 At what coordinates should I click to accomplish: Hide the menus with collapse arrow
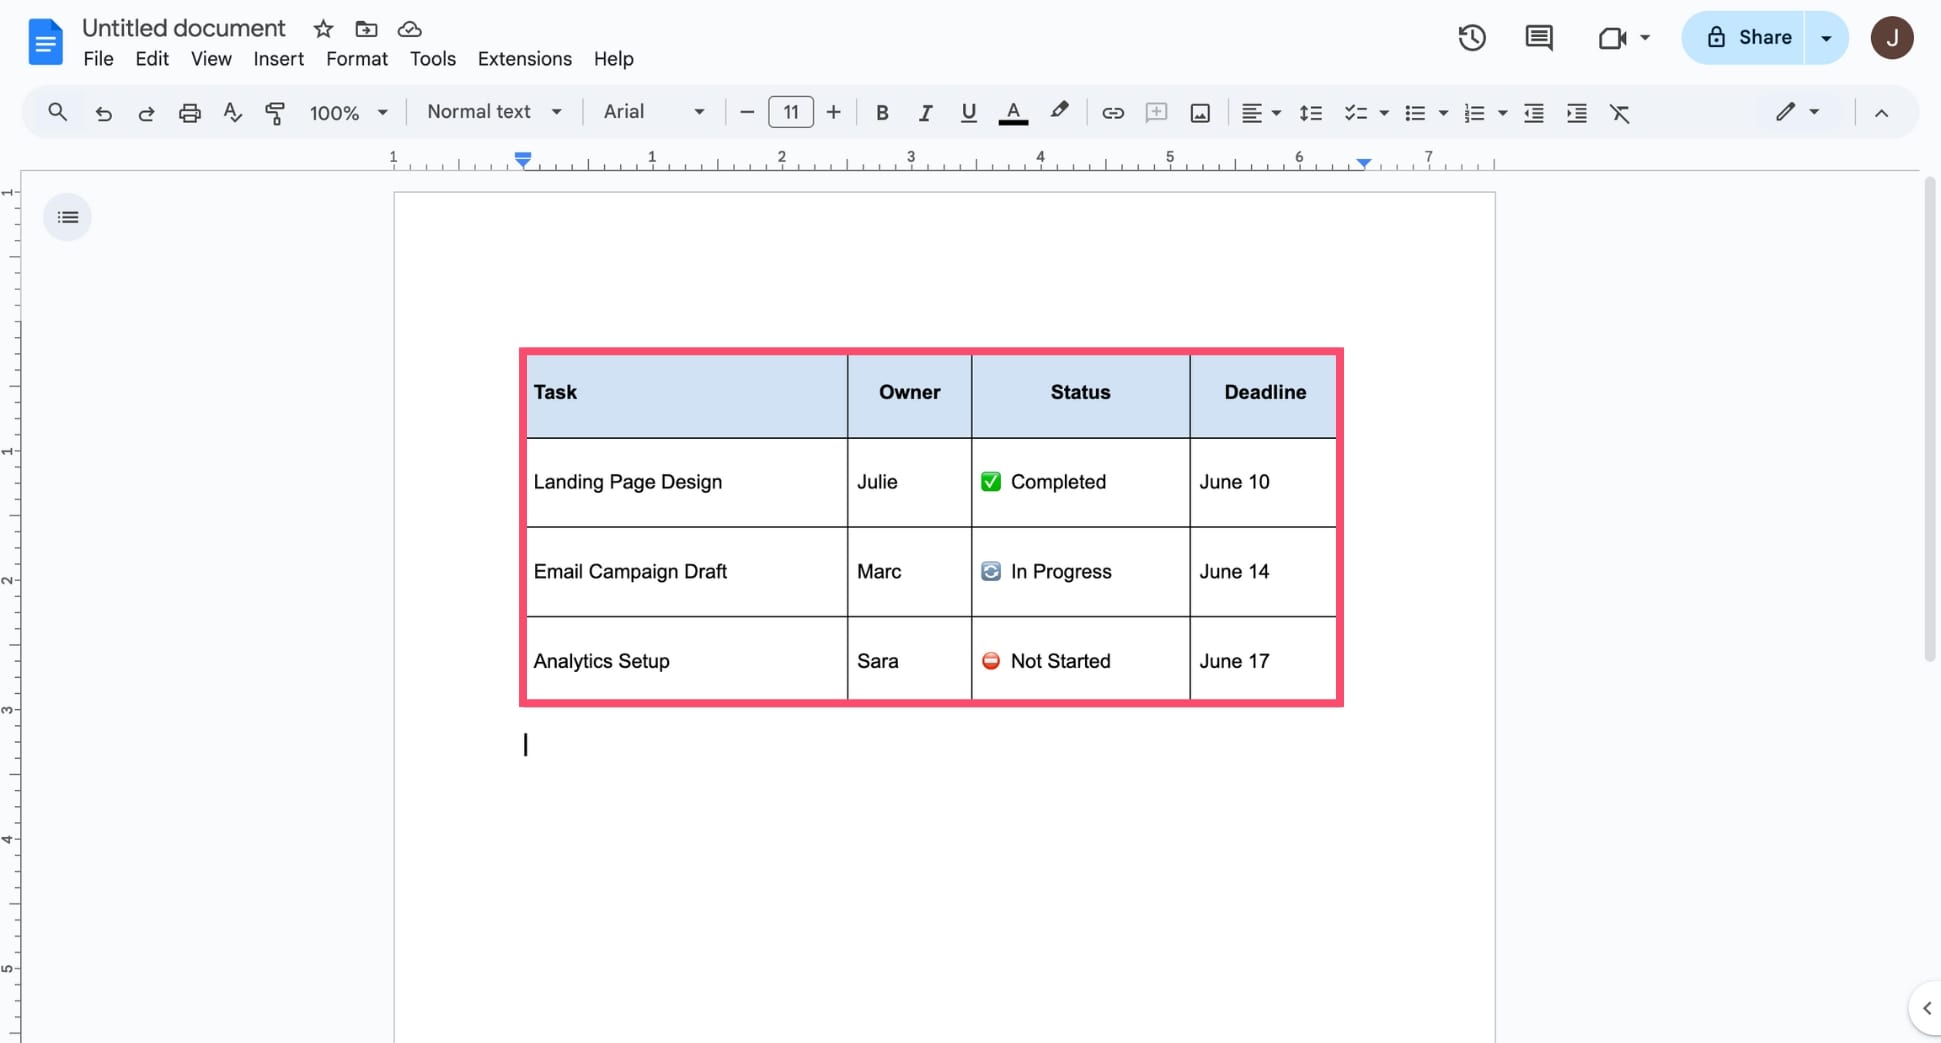tap(1881, 113)
